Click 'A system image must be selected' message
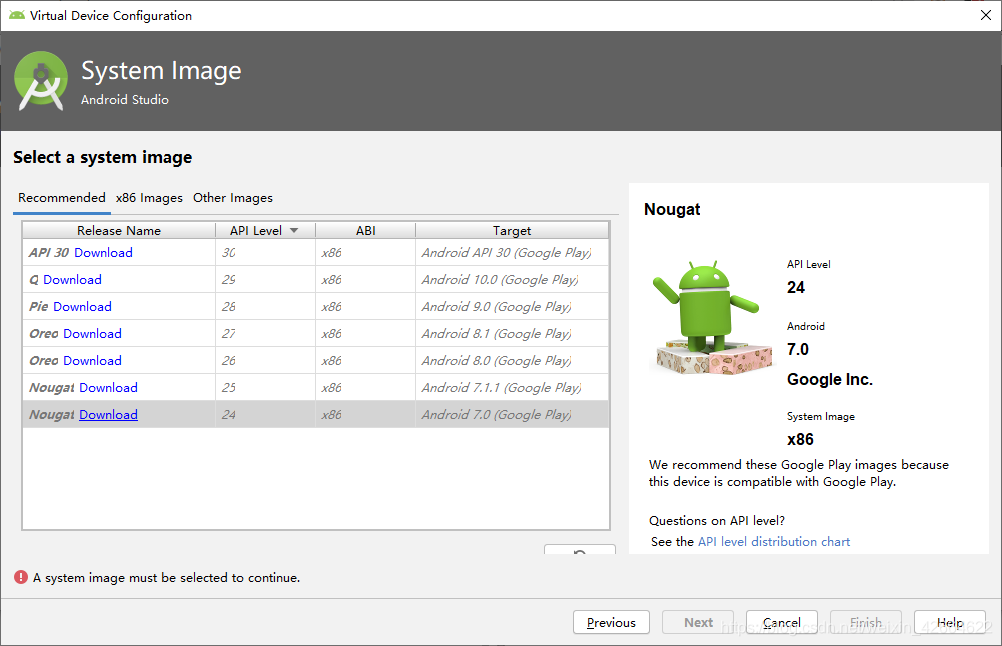 coord(166,578)
